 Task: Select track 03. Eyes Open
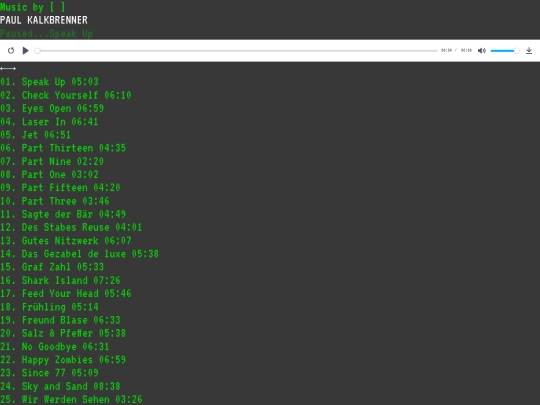click(x=52, y=108)
